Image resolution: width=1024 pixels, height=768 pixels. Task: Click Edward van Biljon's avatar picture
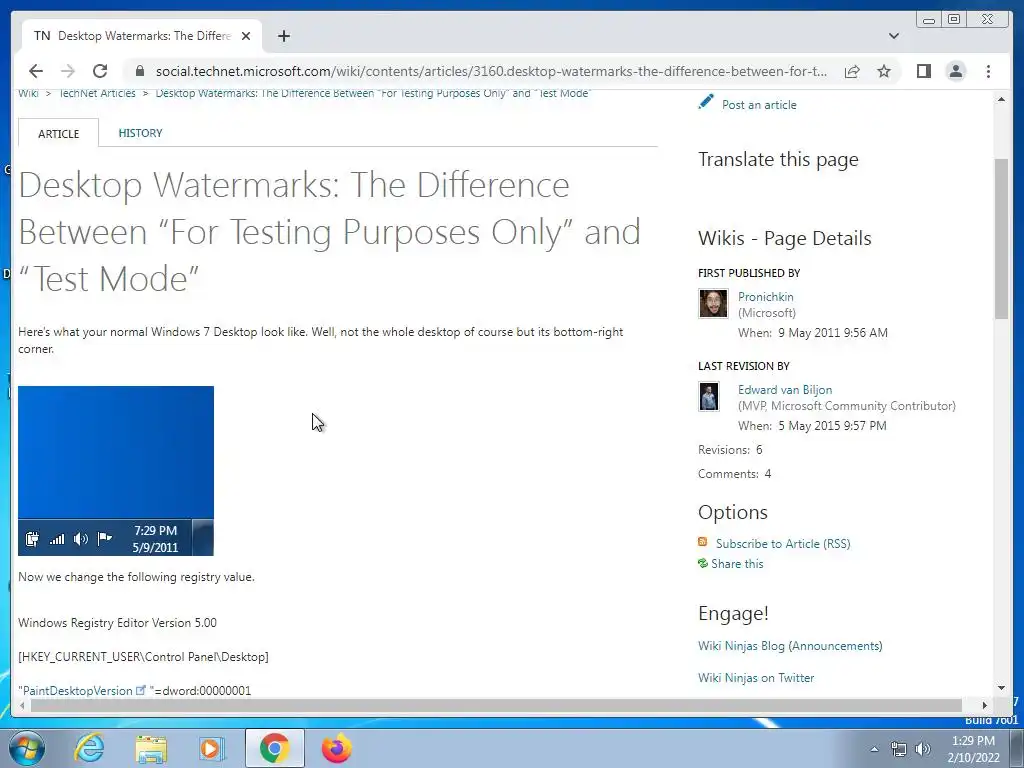pos(709,396)
